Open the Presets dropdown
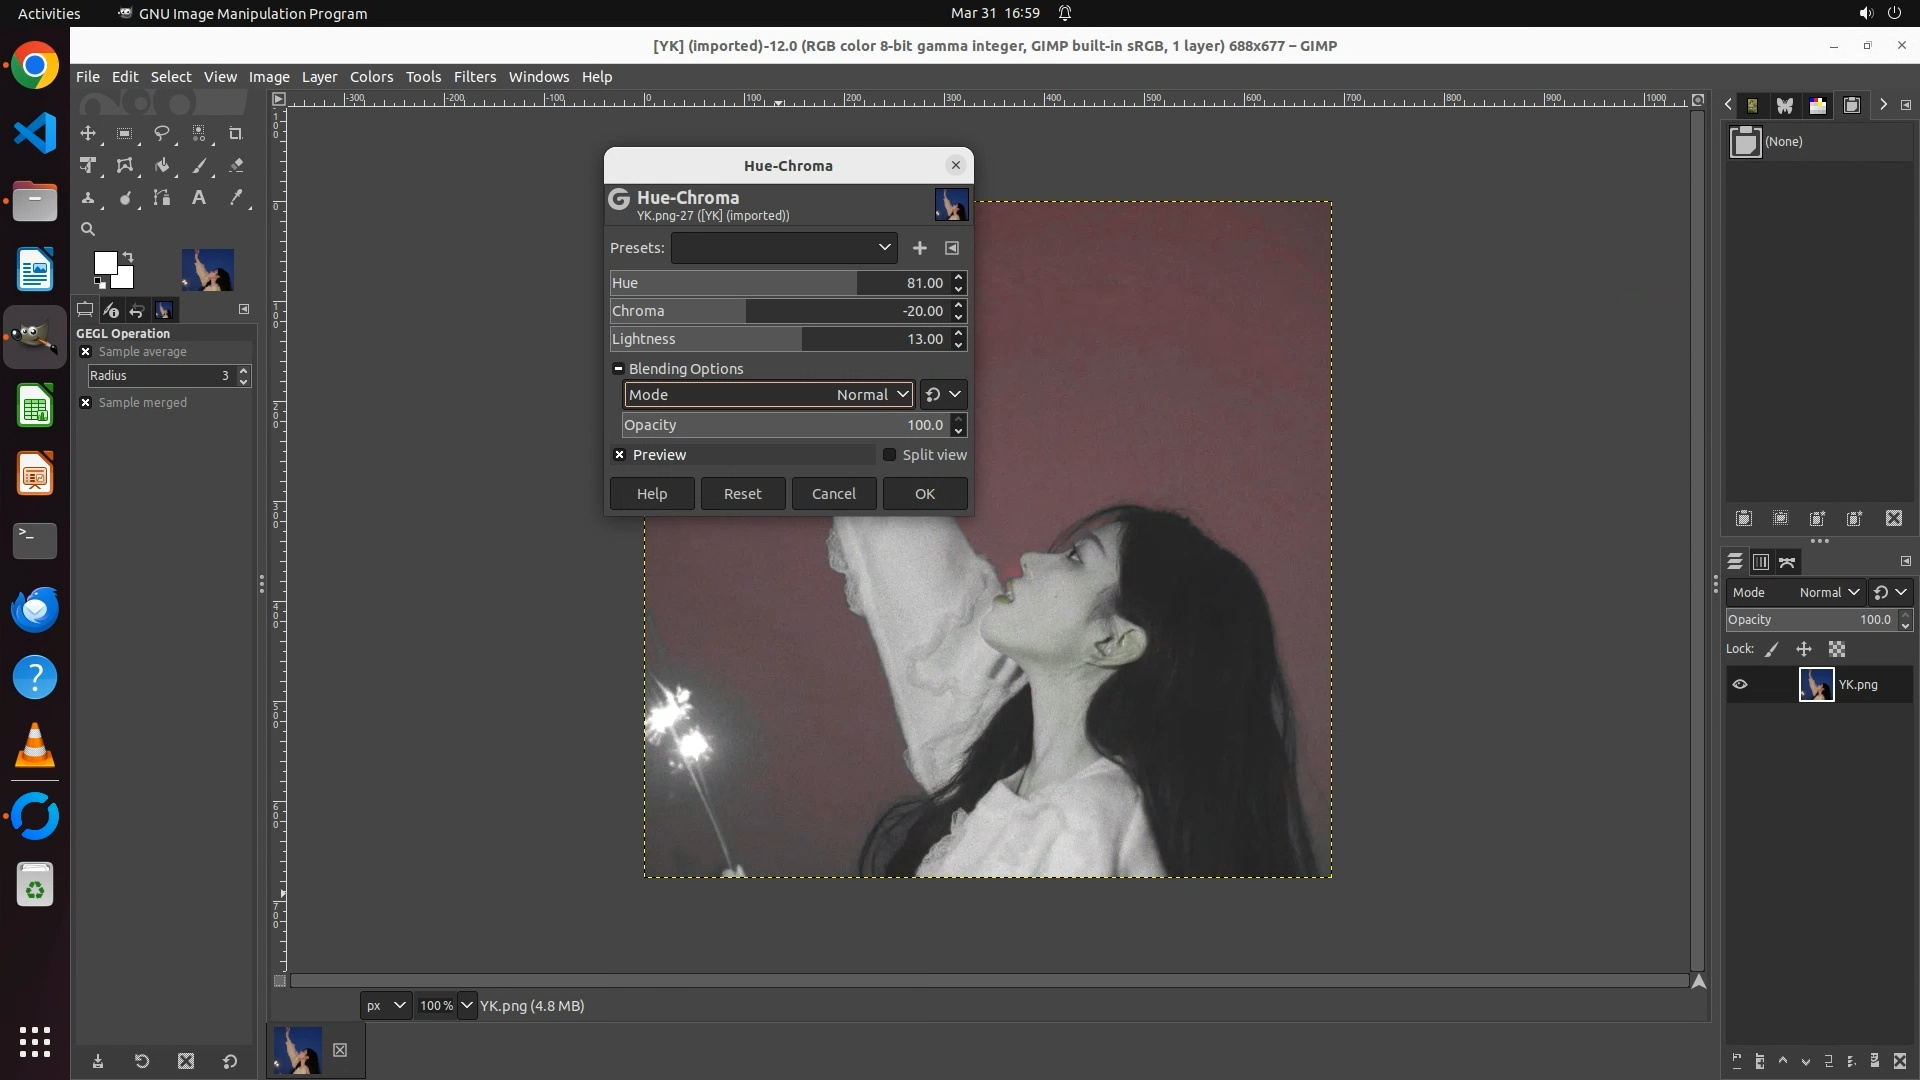 (x=784, y=248)
